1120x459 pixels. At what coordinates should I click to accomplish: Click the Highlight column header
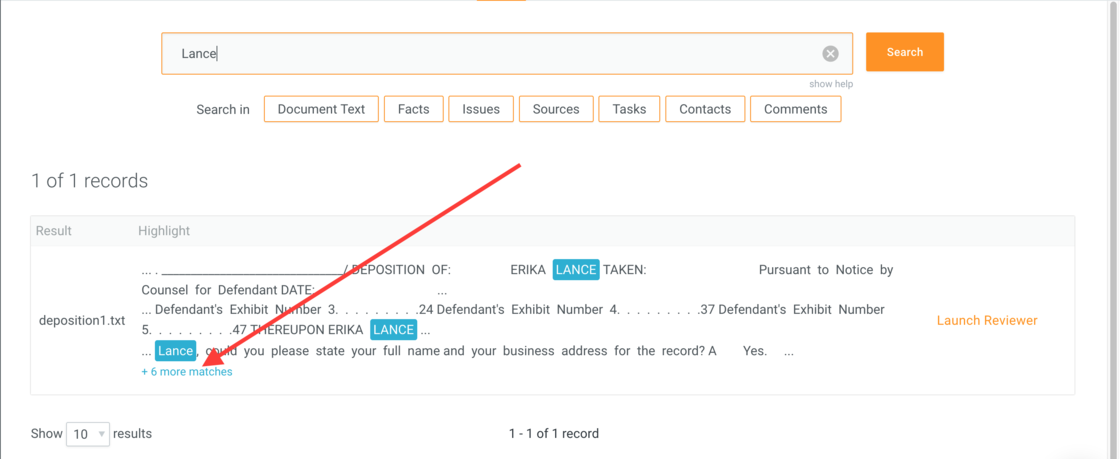(164, 231)
